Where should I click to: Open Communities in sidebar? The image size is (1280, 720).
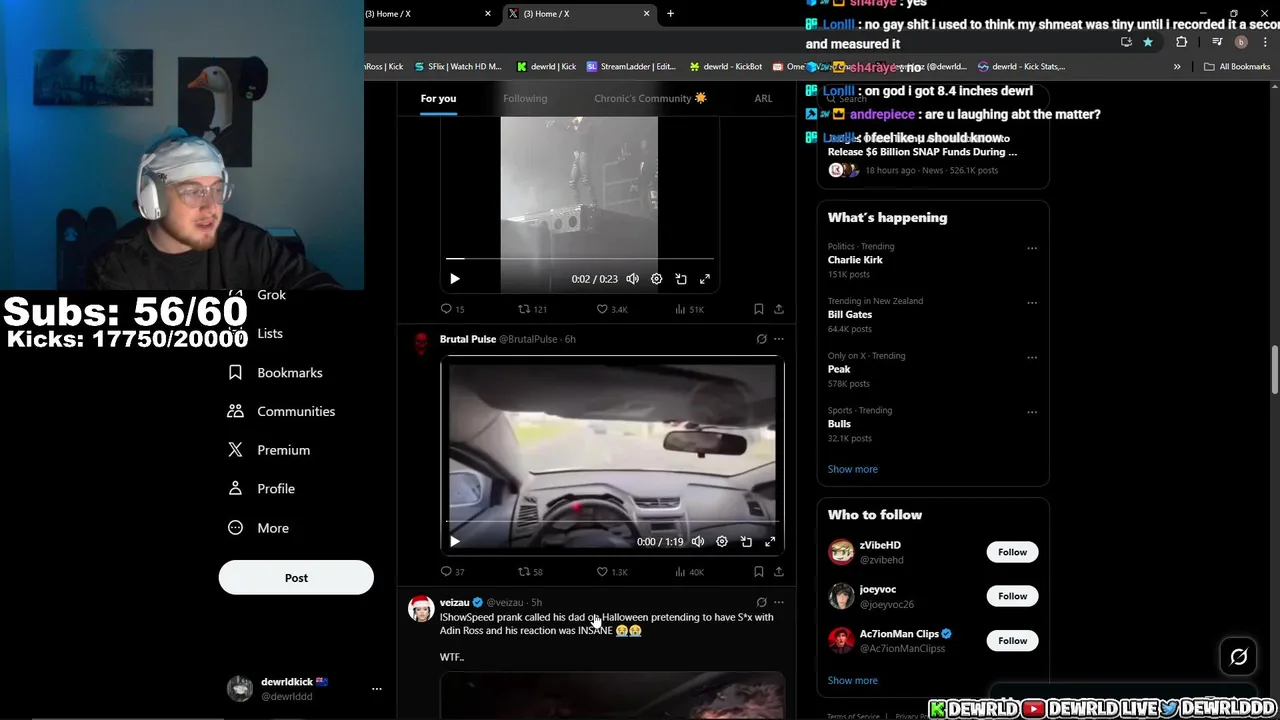pyautogui.click(x=281, y=411)
